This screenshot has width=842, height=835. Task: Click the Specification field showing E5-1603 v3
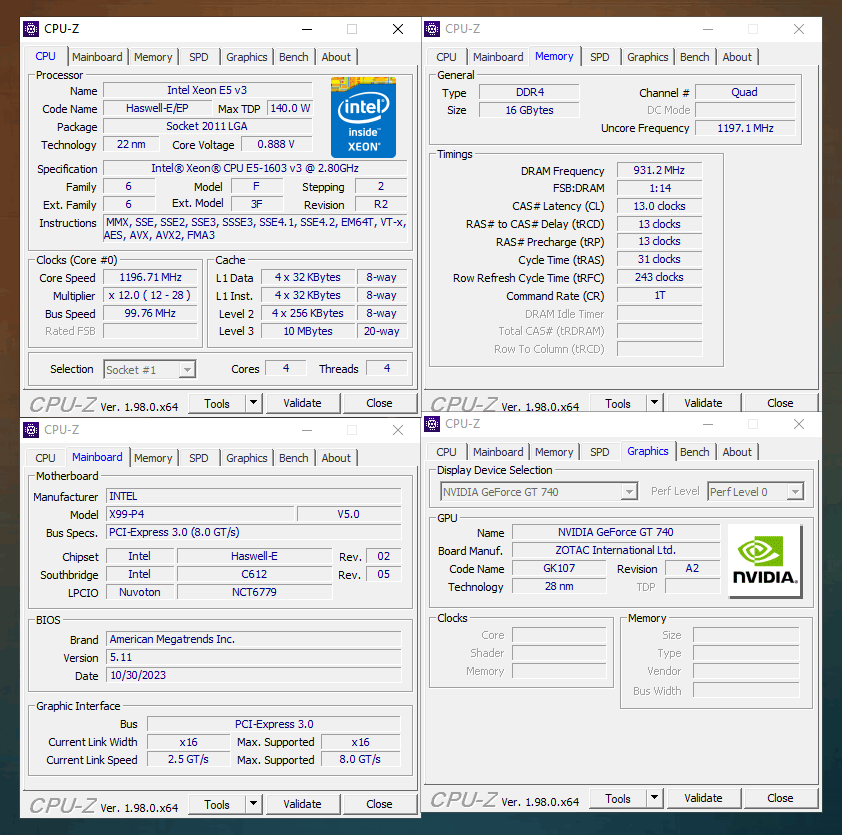pyautogui.click(x=255, y=168)
